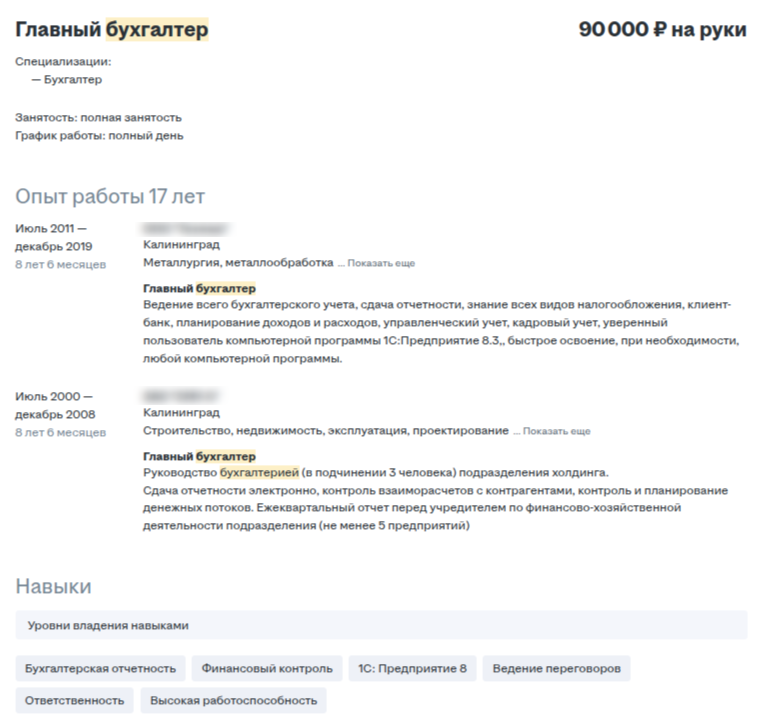
Task: Open the 'Уровни владения навыками' bar
Action: coord(381,625)
